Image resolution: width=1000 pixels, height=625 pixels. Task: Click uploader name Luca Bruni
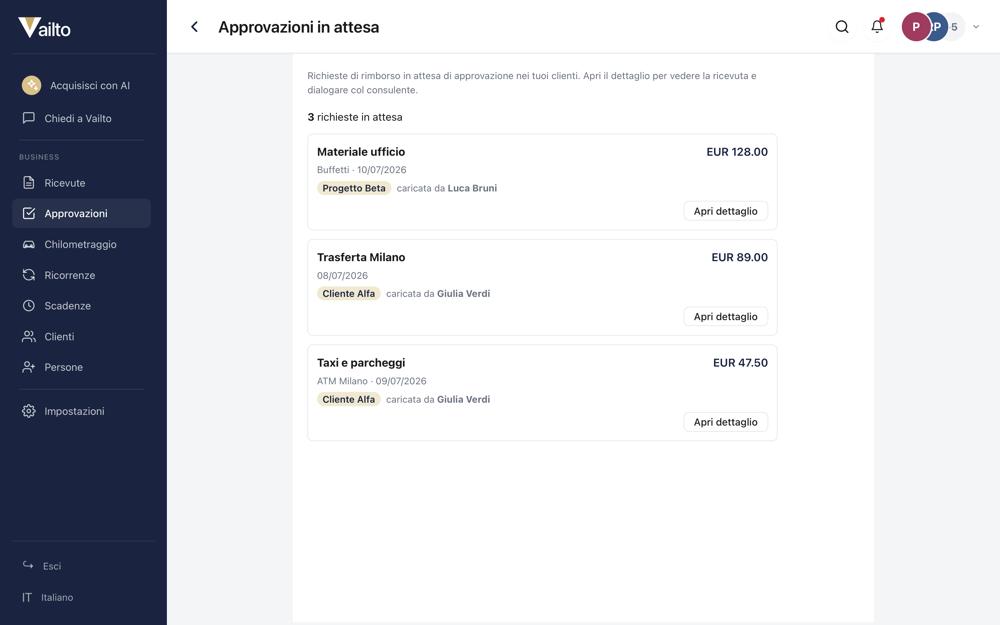(x=472, y=188)
